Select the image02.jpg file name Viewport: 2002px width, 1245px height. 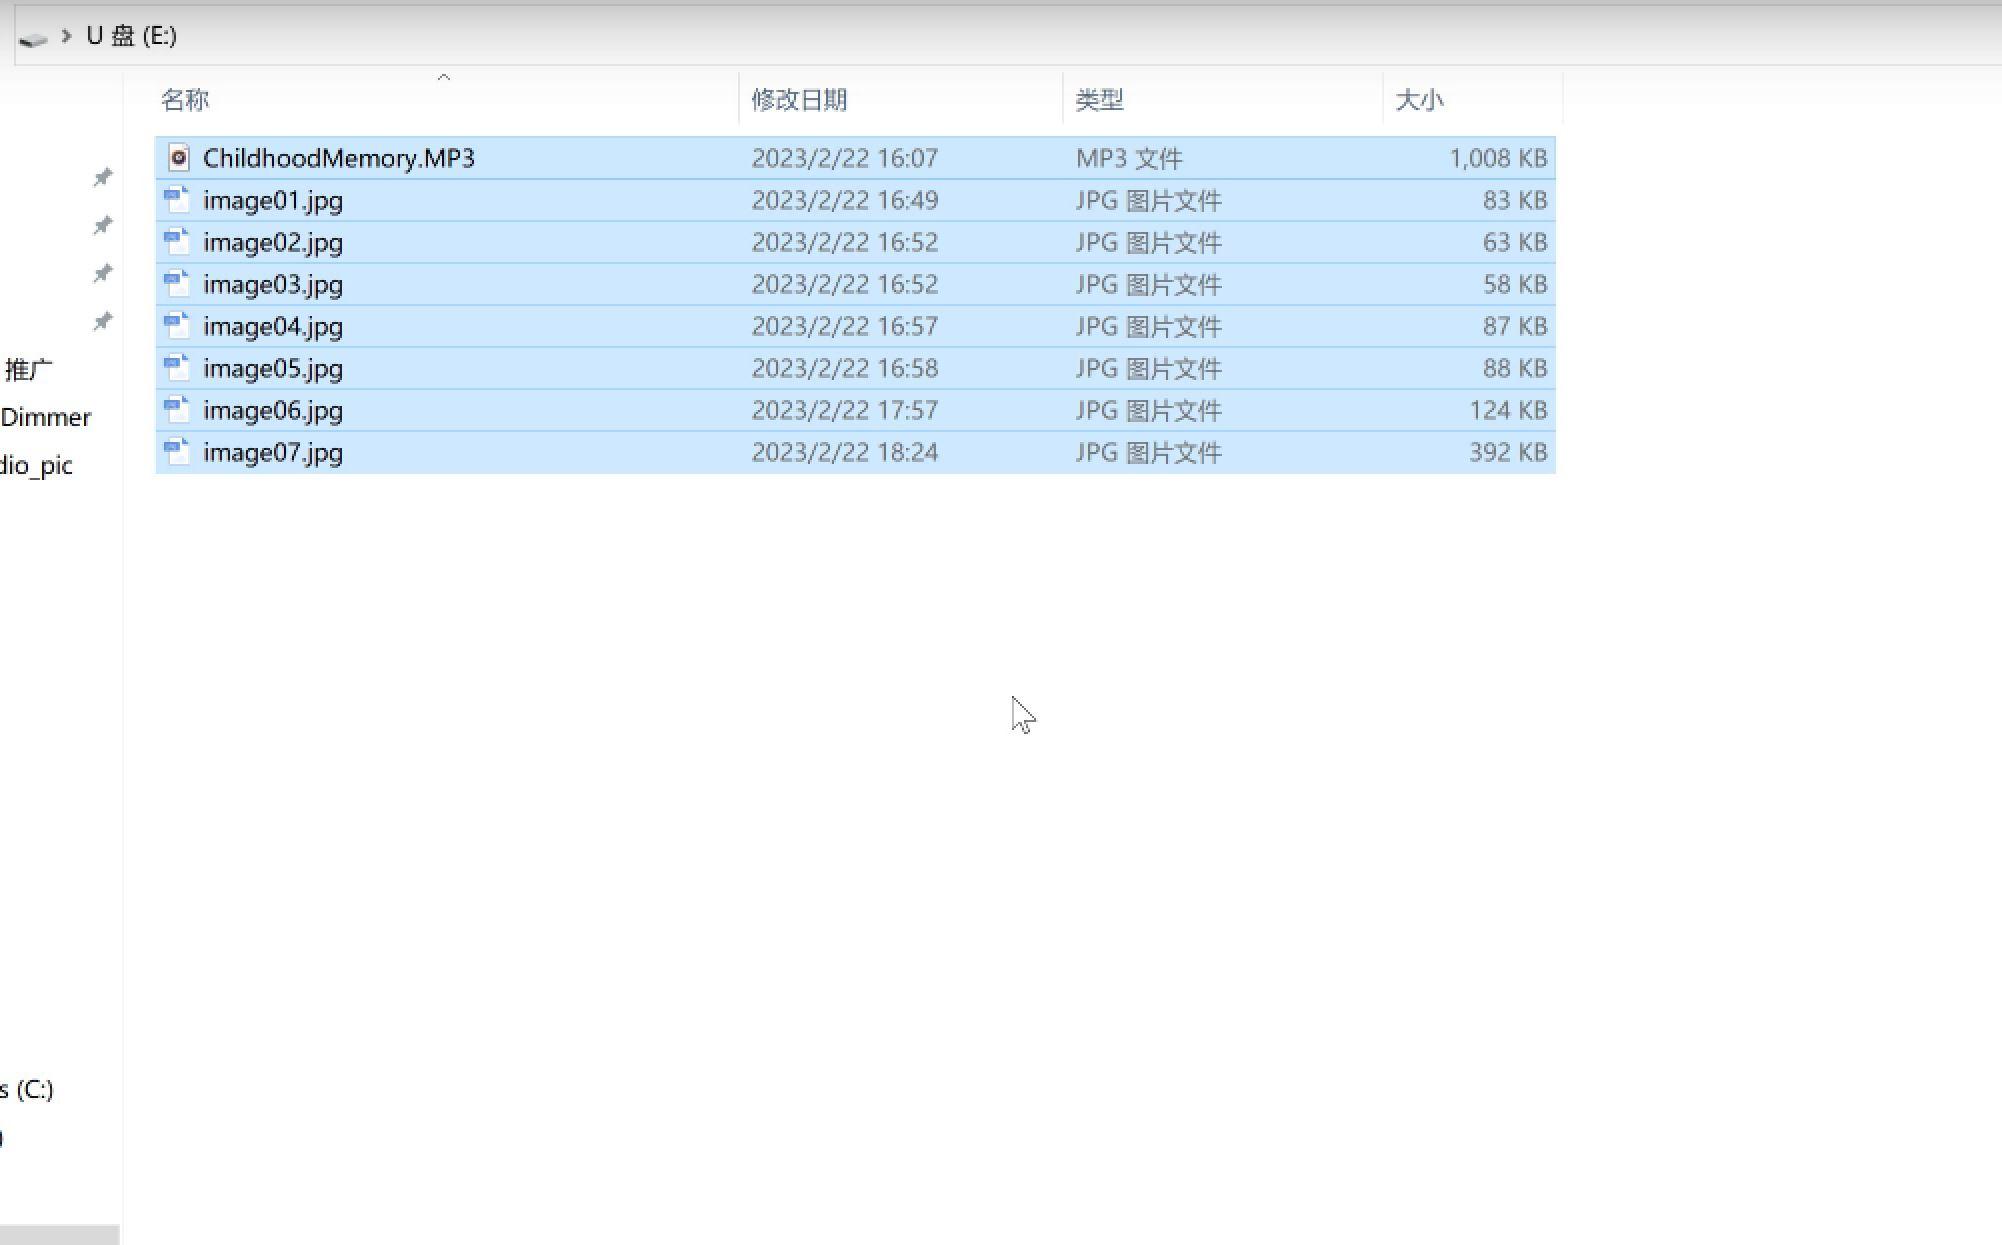pyautogui.click(x=273, y=242)
